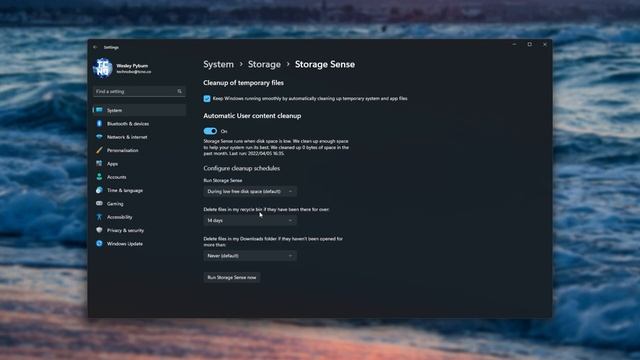Turn off Automatic User content cleanup toggle
The width and height of the screenshot is (640, 360).
(210, 131)
